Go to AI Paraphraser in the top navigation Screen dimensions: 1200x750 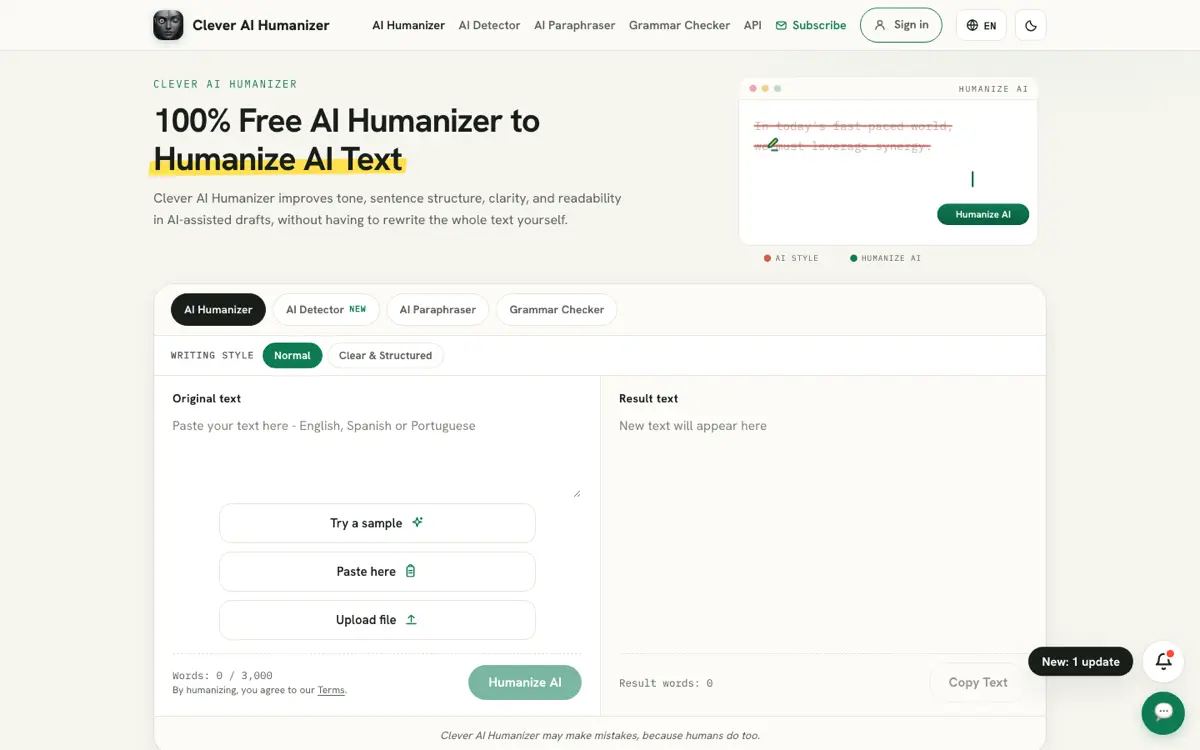pyautogui.click(x=574, y=25)
